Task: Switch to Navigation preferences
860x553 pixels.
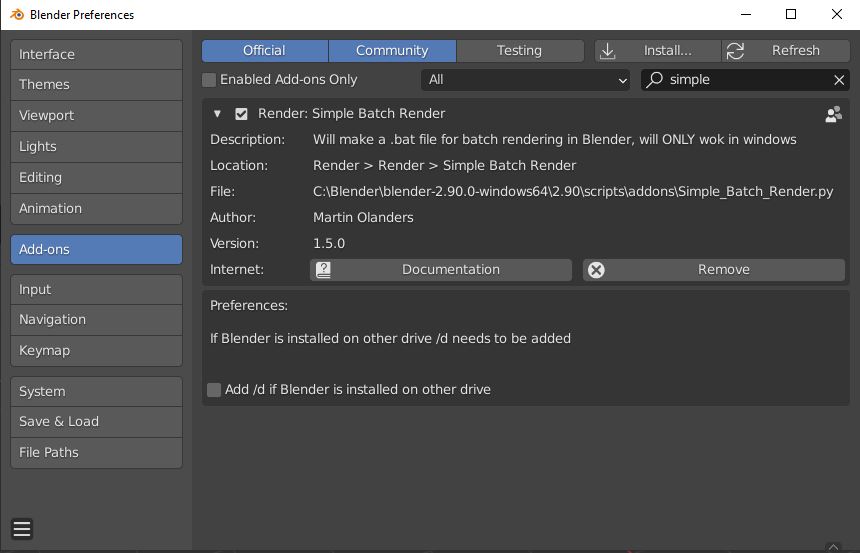Action: pyautogui.click(x=97, y=320)
